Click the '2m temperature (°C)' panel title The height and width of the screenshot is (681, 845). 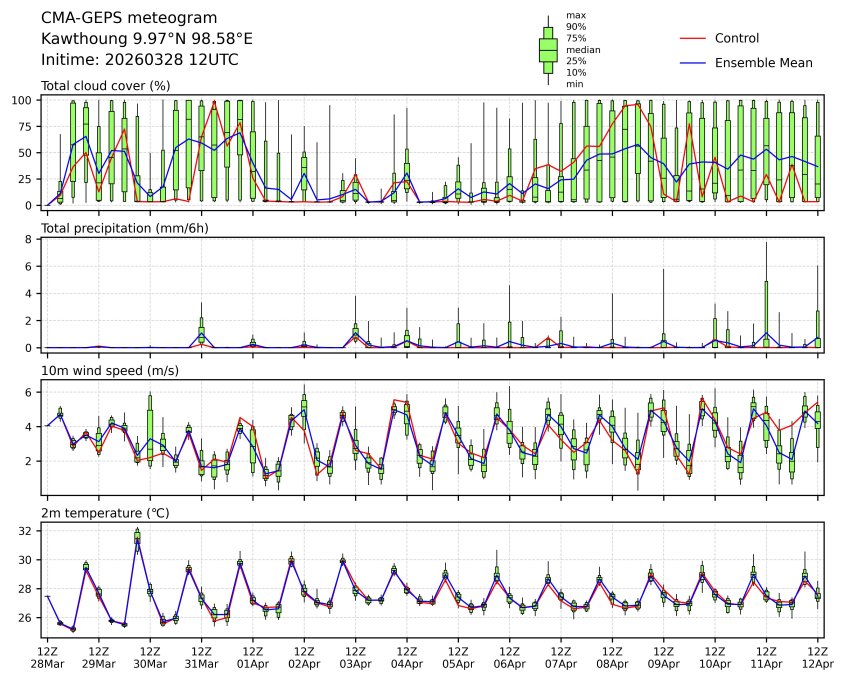tap(105, 513)
